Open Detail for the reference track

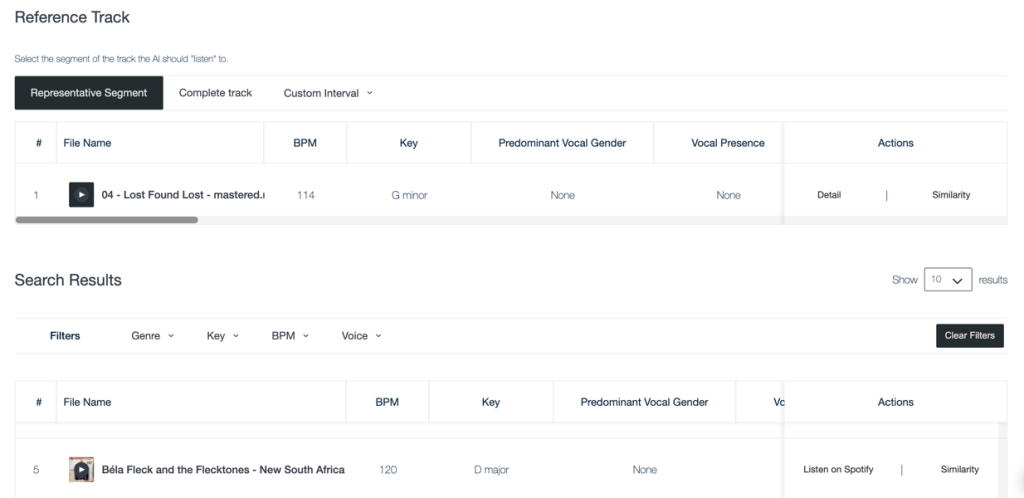coord(829,195)
